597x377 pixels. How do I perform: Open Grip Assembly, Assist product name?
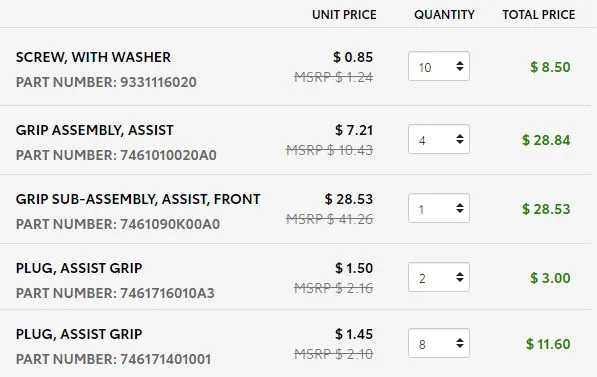pos(94,130)
